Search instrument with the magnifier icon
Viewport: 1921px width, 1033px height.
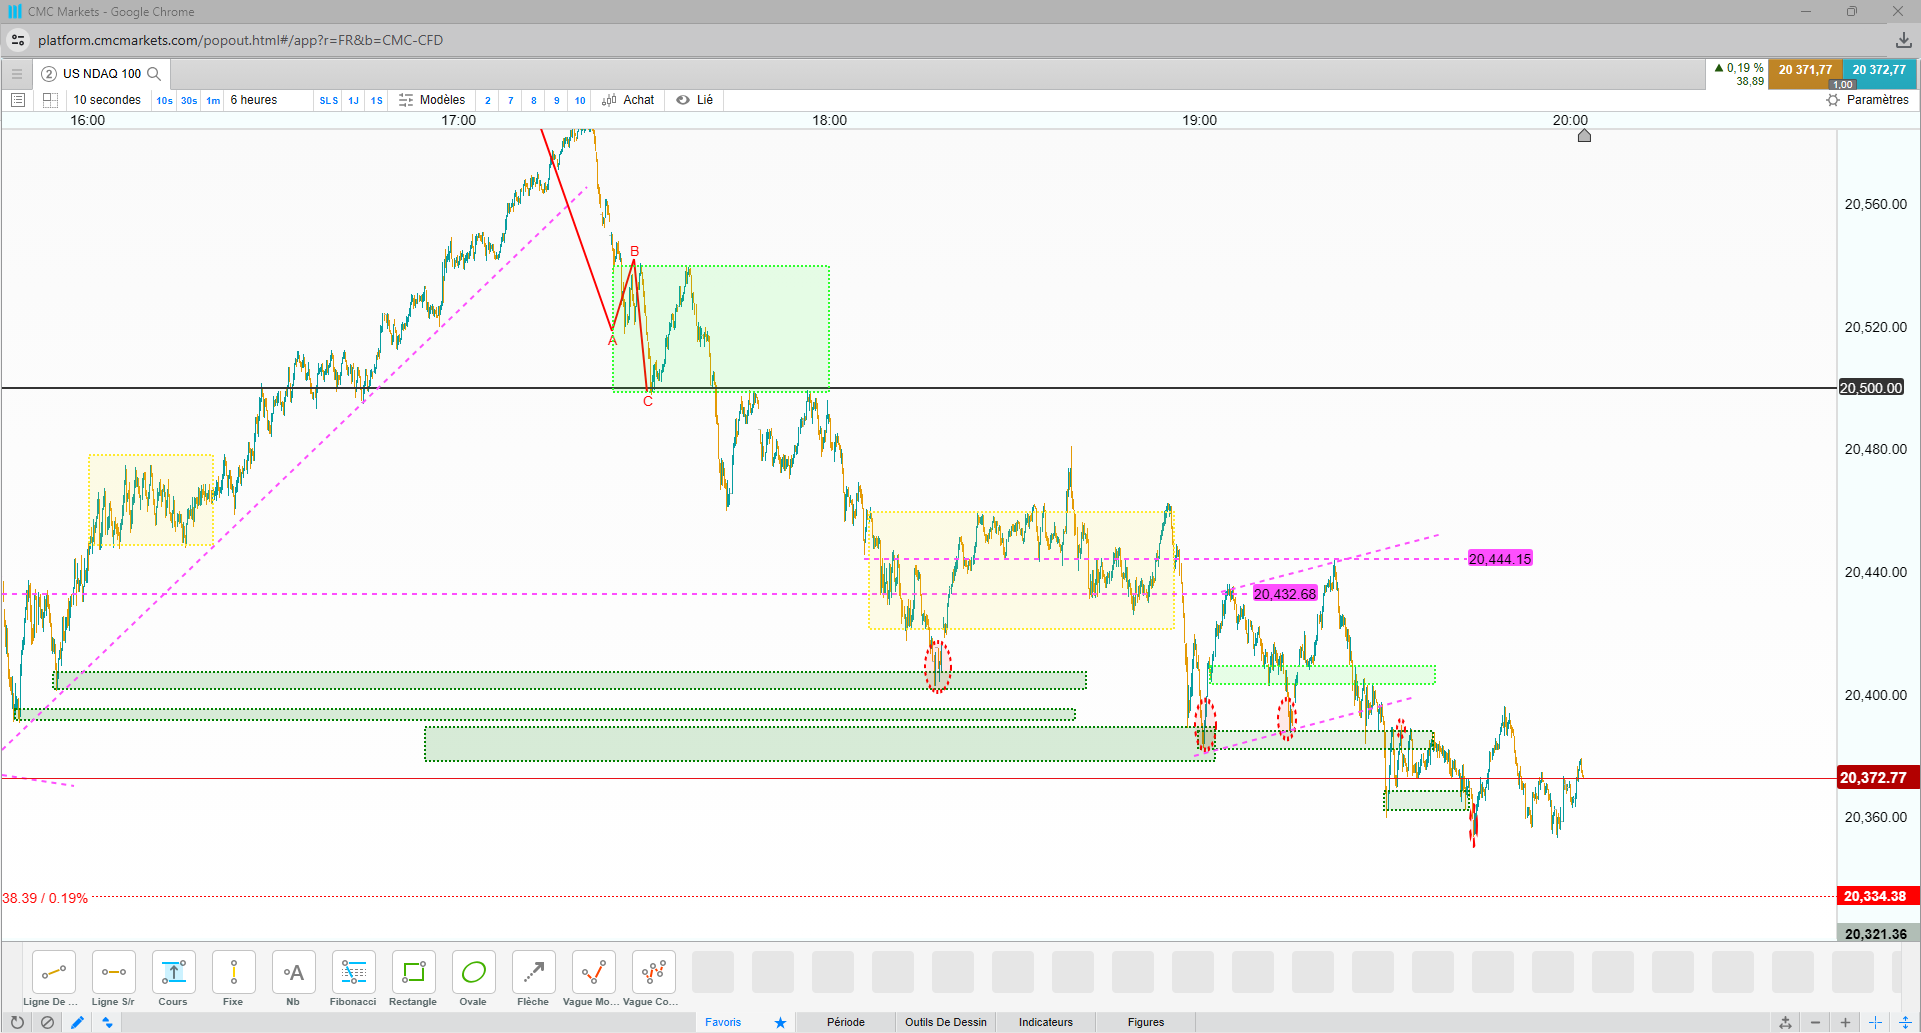(154, 74)
